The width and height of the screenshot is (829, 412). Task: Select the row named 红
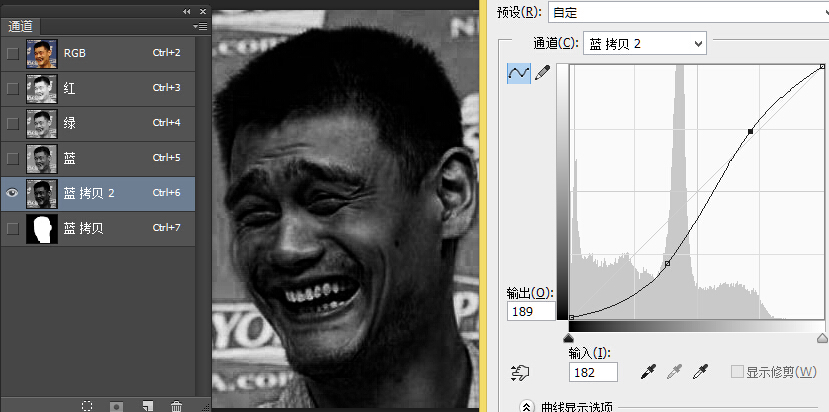[x=98, y=88]
